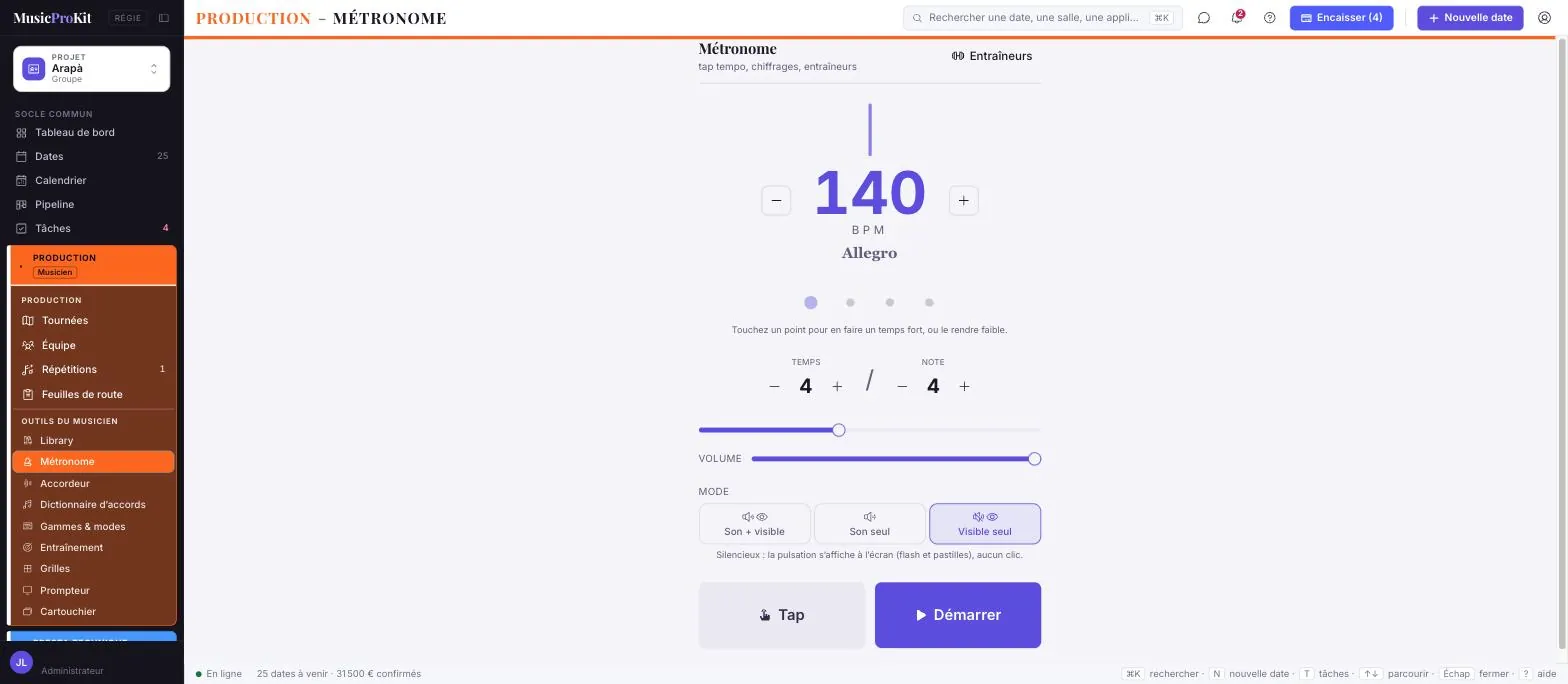Open the Dictionnaire d'accords tool
1568x684 pixels.
click(93, 505)
